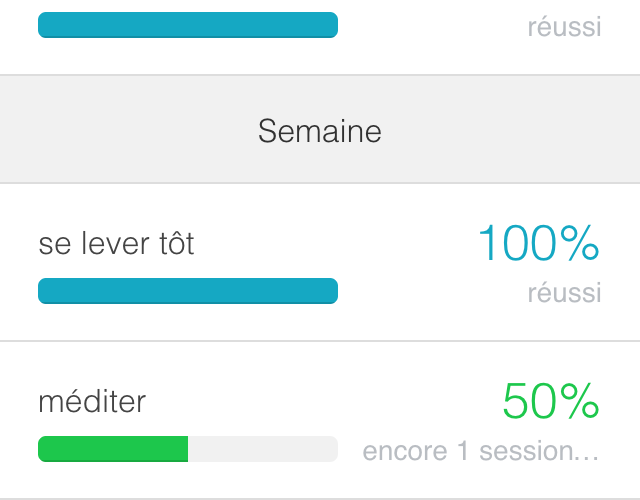The width and height of the screenshot is (640, 500).
Task: Click empty gray area of Semaine header band
Action: [x=100, y=130]
